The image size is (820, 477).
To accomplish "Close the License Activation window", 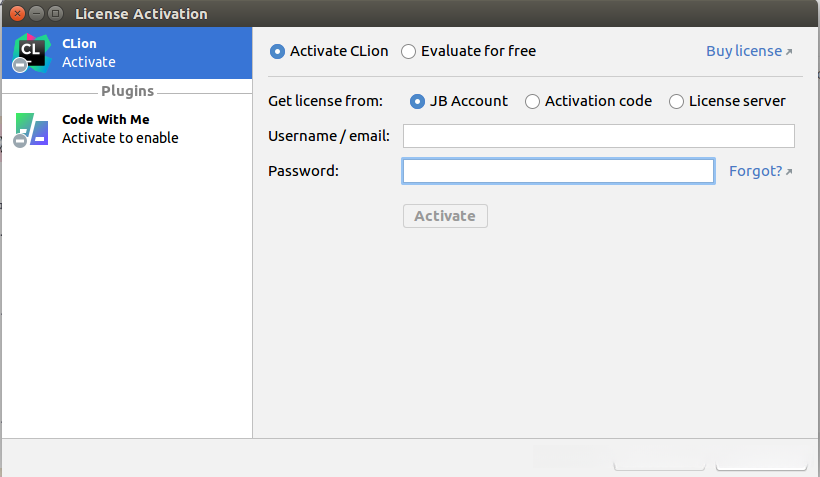I will [17, 14].
